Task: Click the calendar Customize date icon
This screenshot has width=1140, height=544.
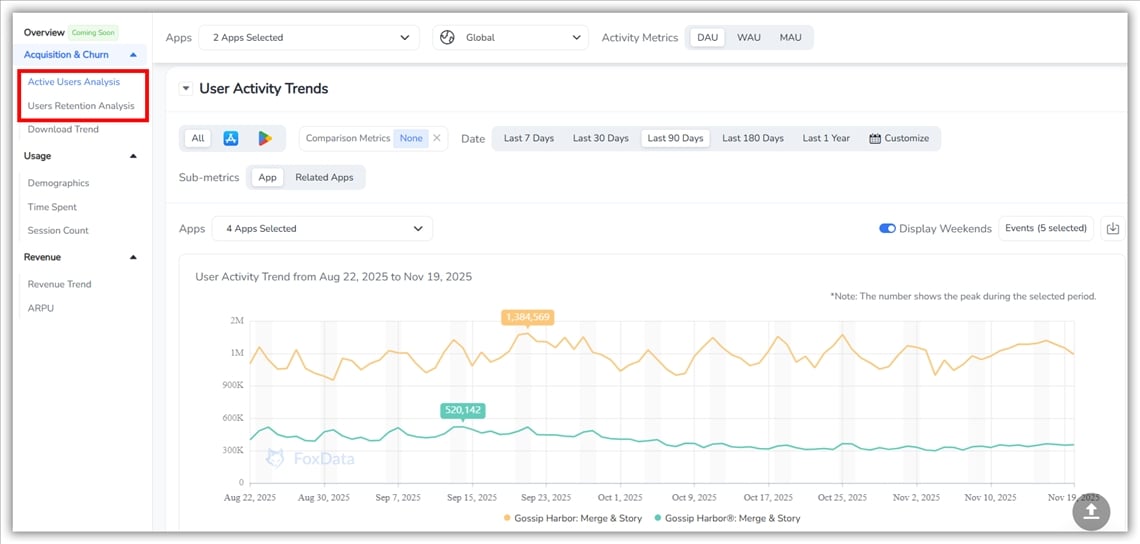Action: (x=875, y=138)
